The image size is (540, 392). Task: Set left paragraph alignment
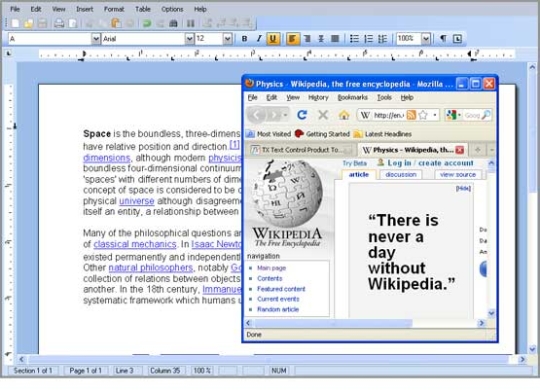[x=292, y=39]
